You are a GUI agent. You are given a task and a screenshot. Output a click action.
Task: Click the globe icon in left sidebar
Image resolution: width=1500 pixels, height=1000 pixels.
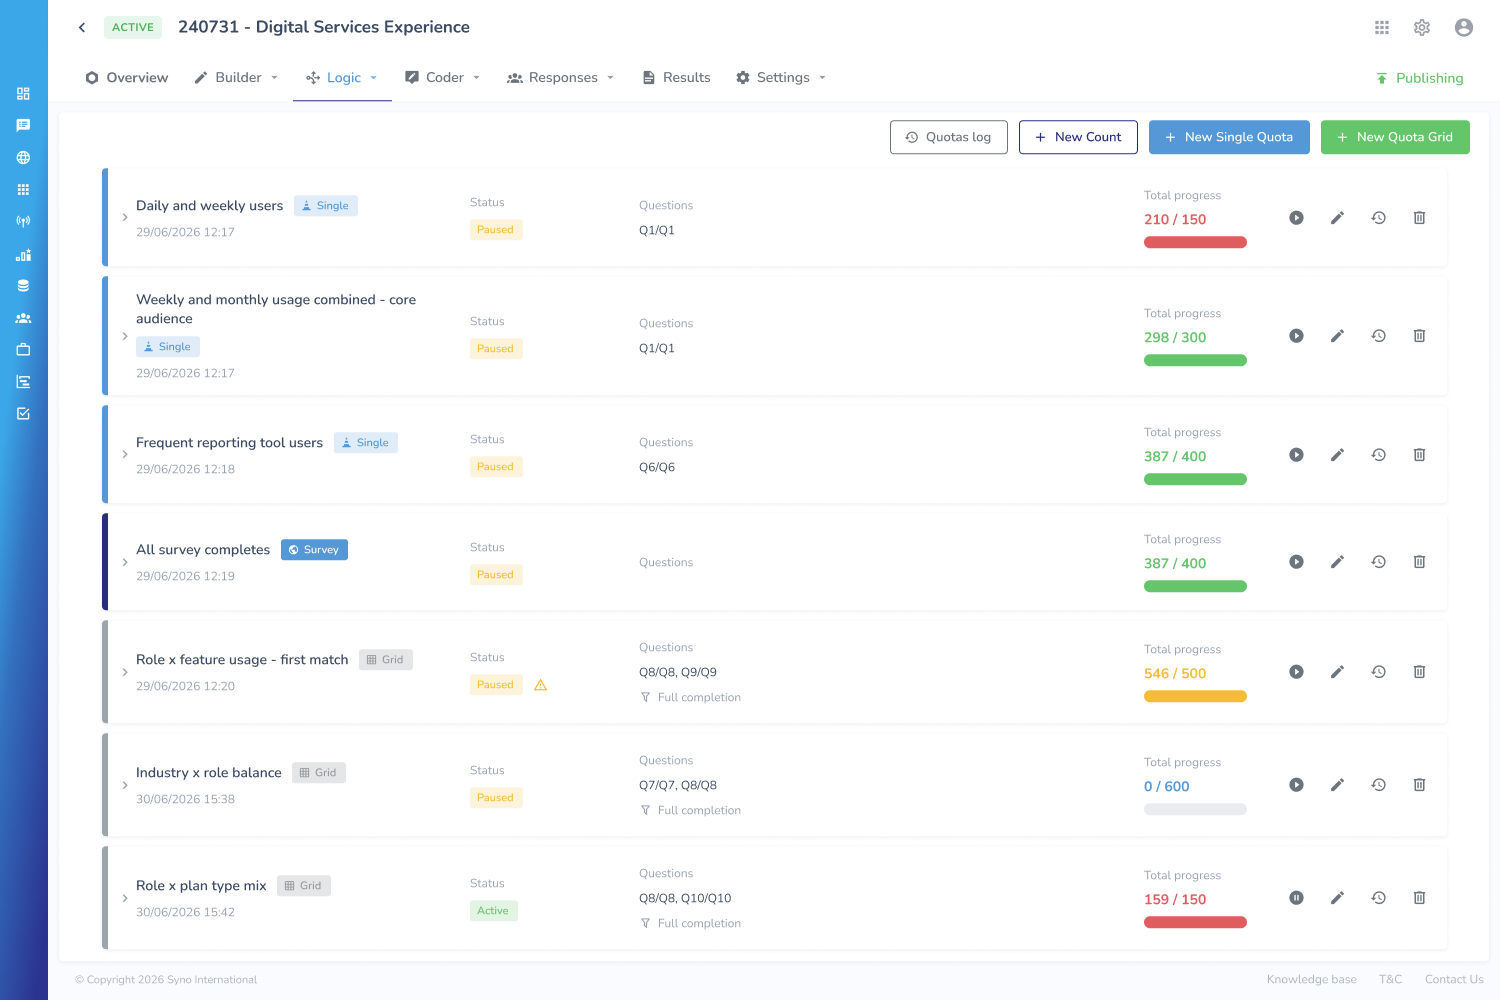[23, 158]
